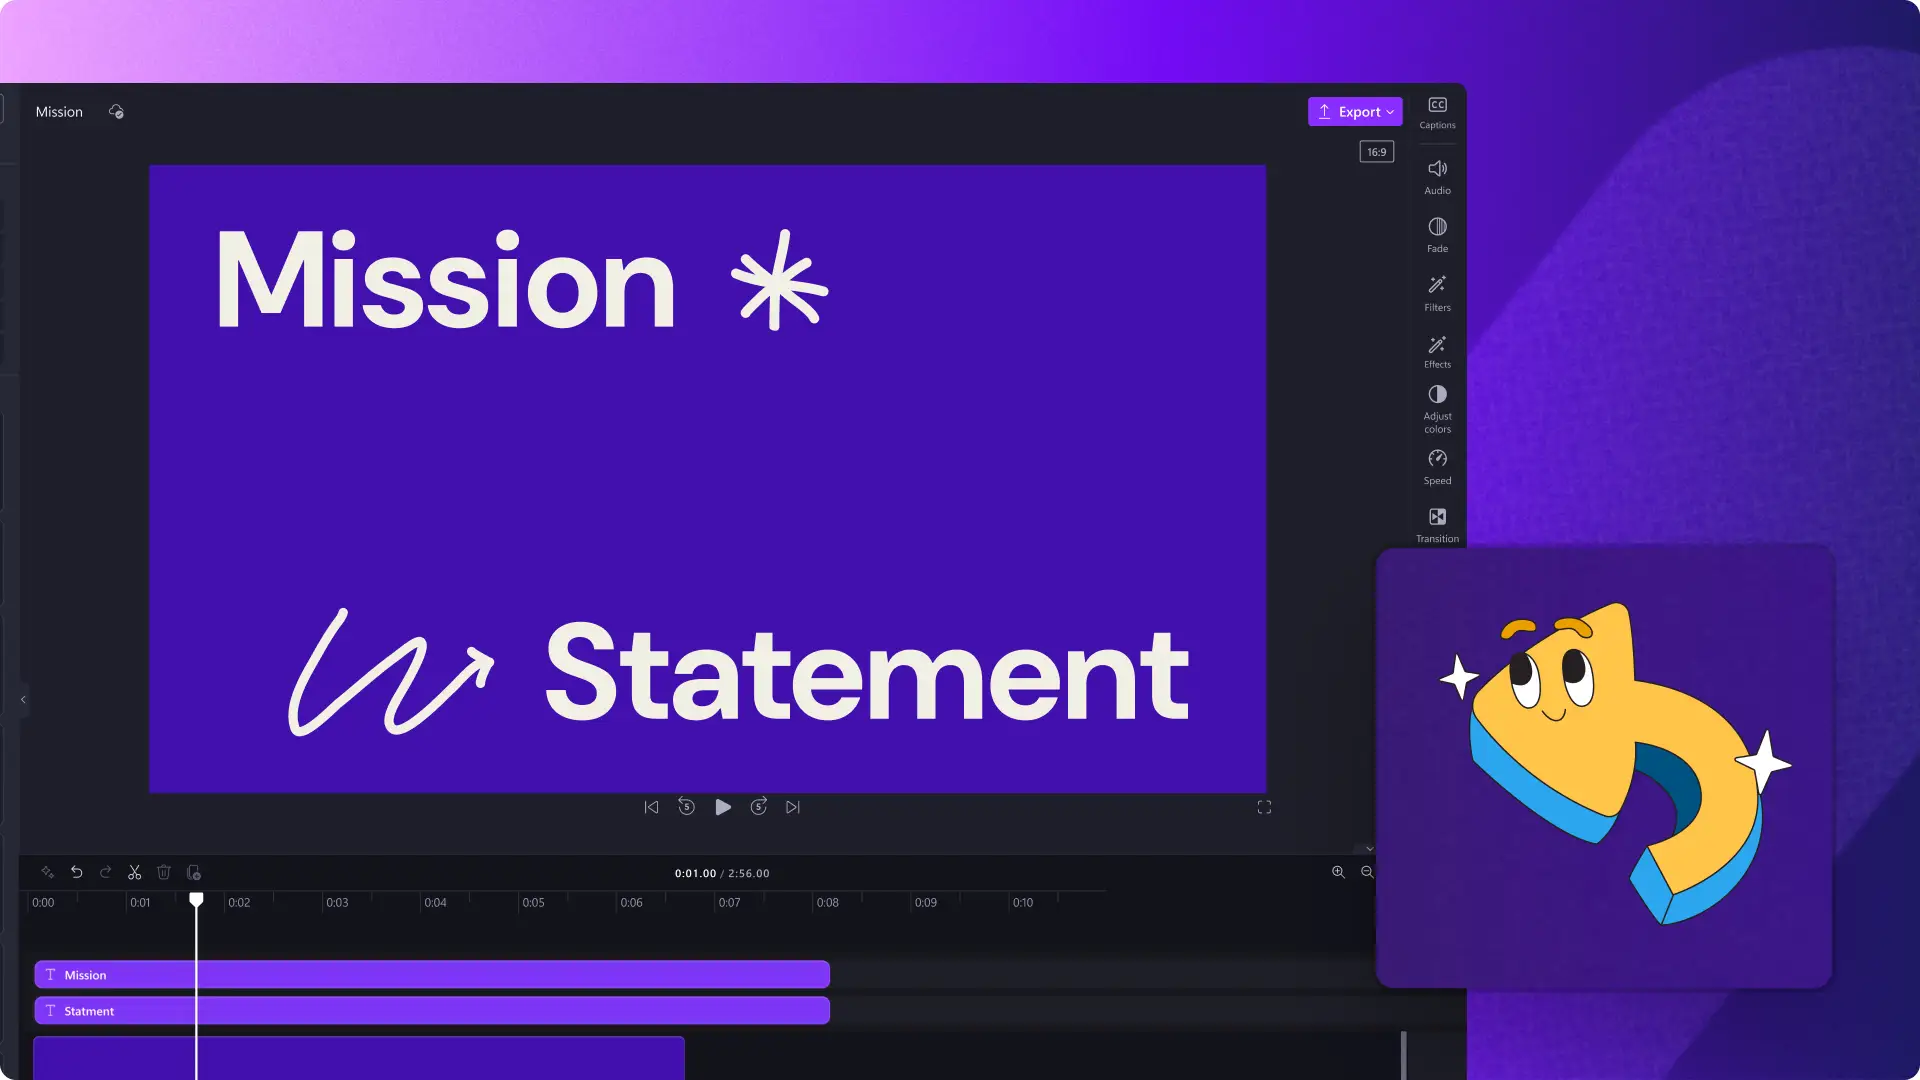Select the Effects panel icon
This screenshot has height=1080, width=1920.
[x=1437, y=351]
